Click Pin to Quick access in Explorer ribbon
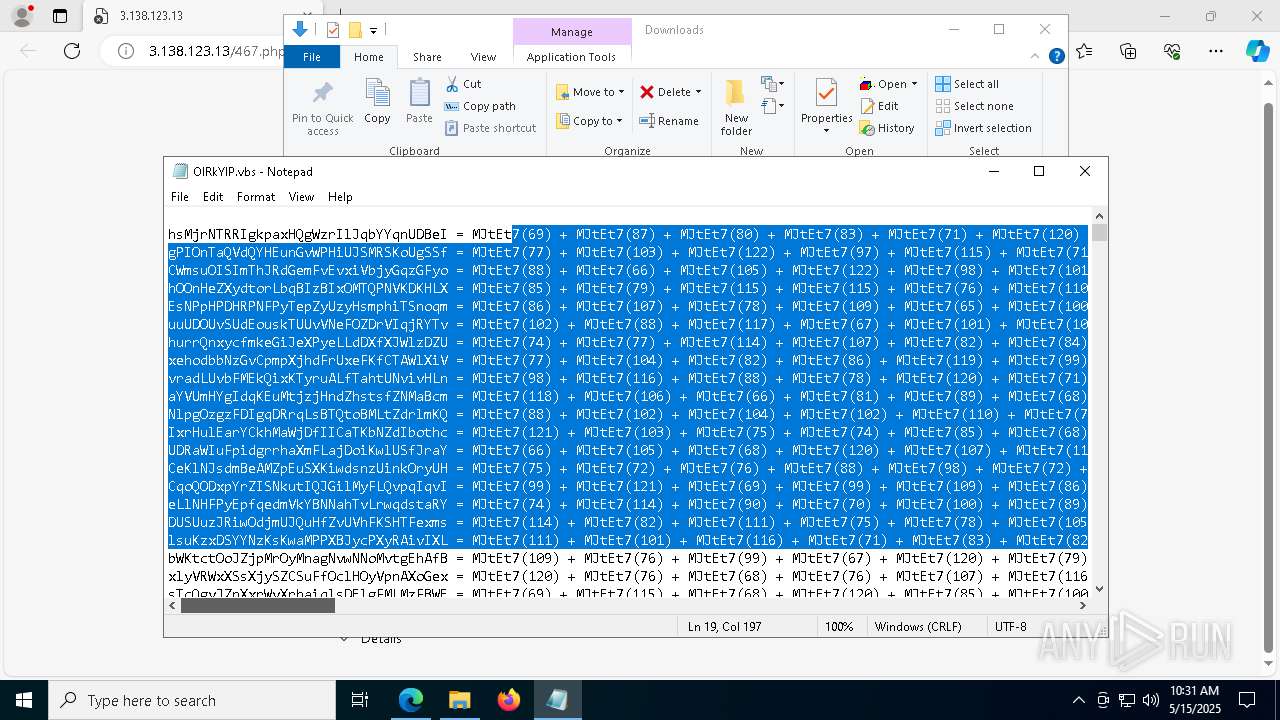 pyautogui.click(x=322, y=108)
